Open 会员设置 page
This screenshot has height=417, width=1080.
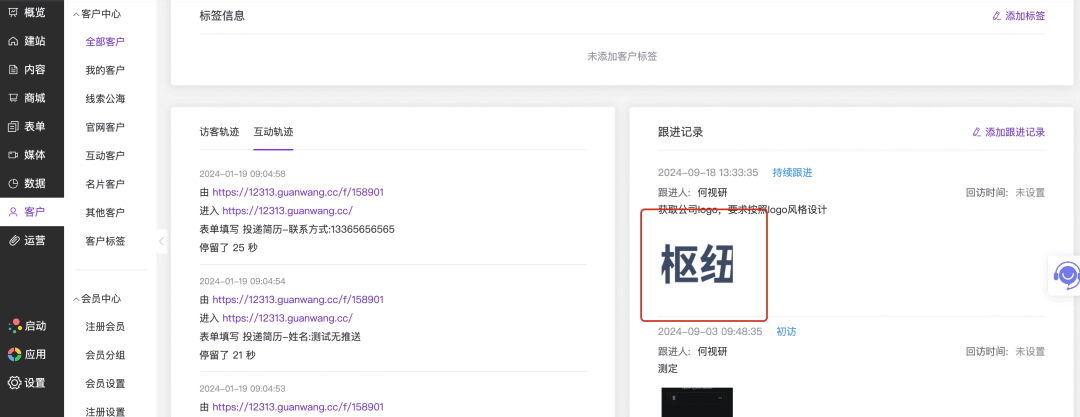(105, 383)
